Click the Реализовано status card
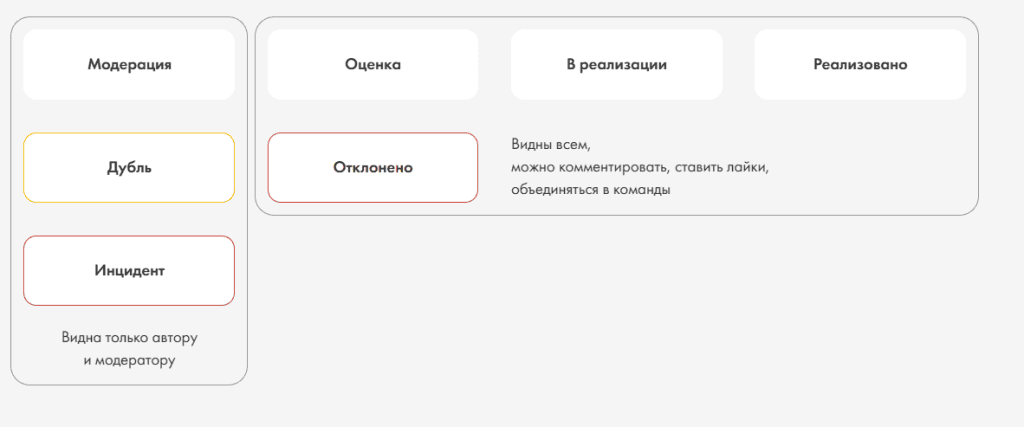Viewport: 1024px width, 427px height. [x=860, y=65]
